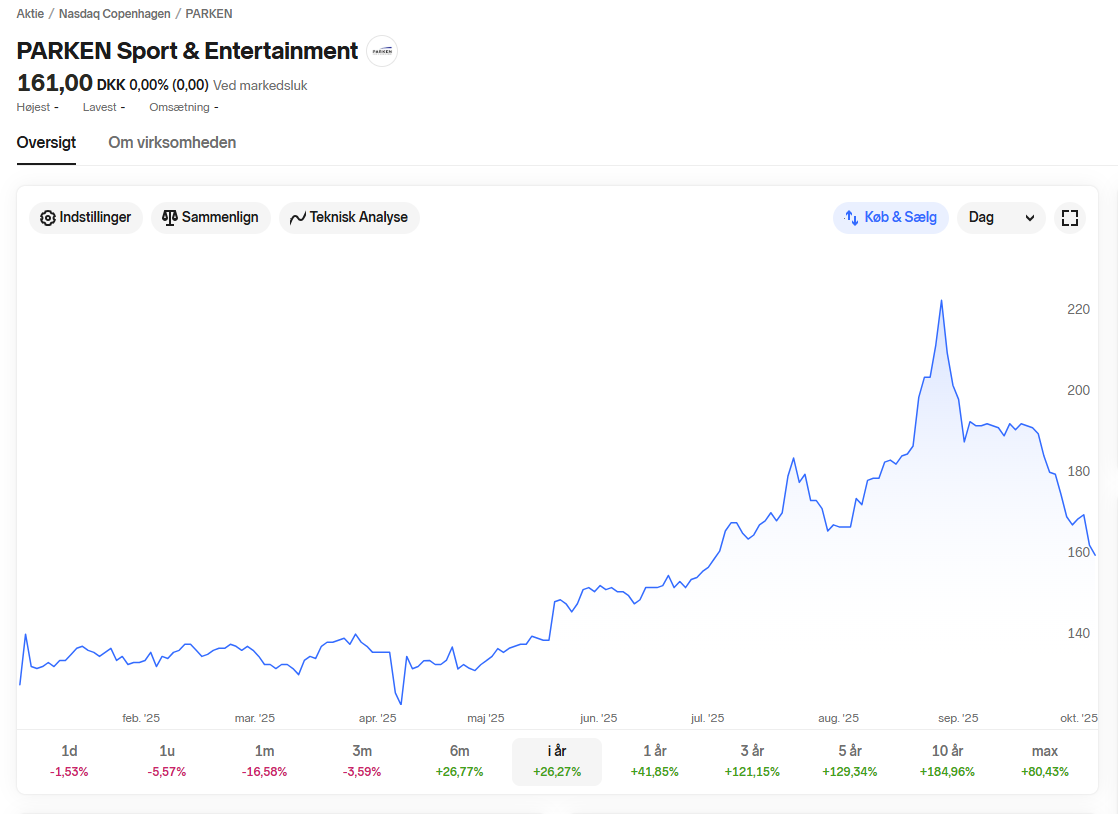1118x814 pixels.
Task: Click the 'apr. '25' x-axis label
Action: [377, 718]
